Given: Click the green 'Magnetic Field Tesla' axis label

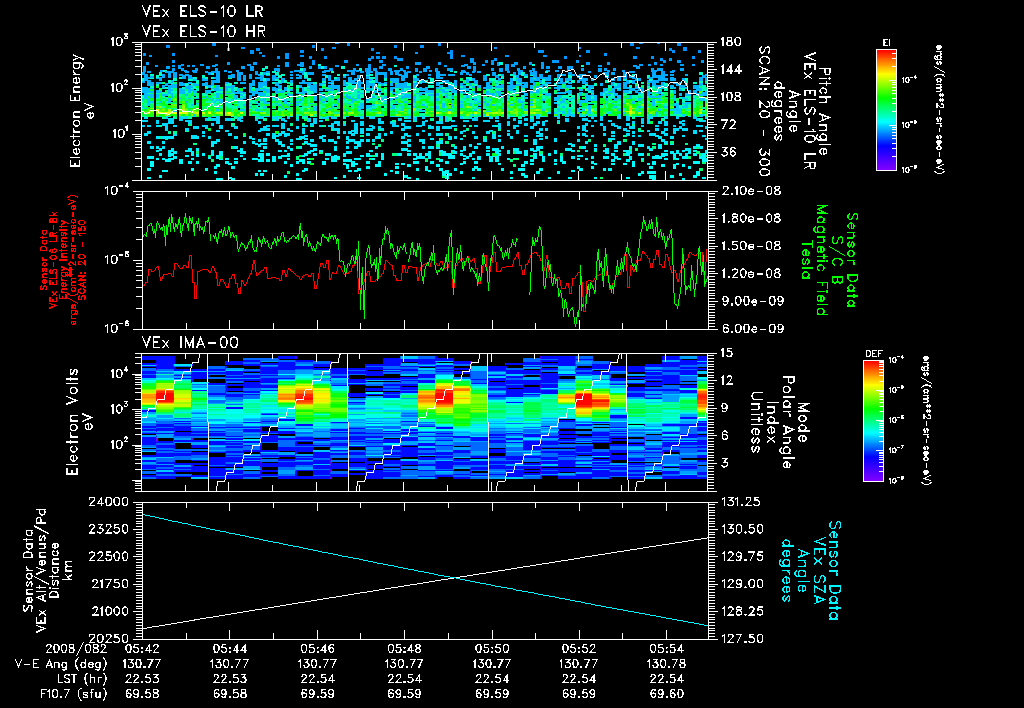Looking at the screenshot, I should pos(814,260).
